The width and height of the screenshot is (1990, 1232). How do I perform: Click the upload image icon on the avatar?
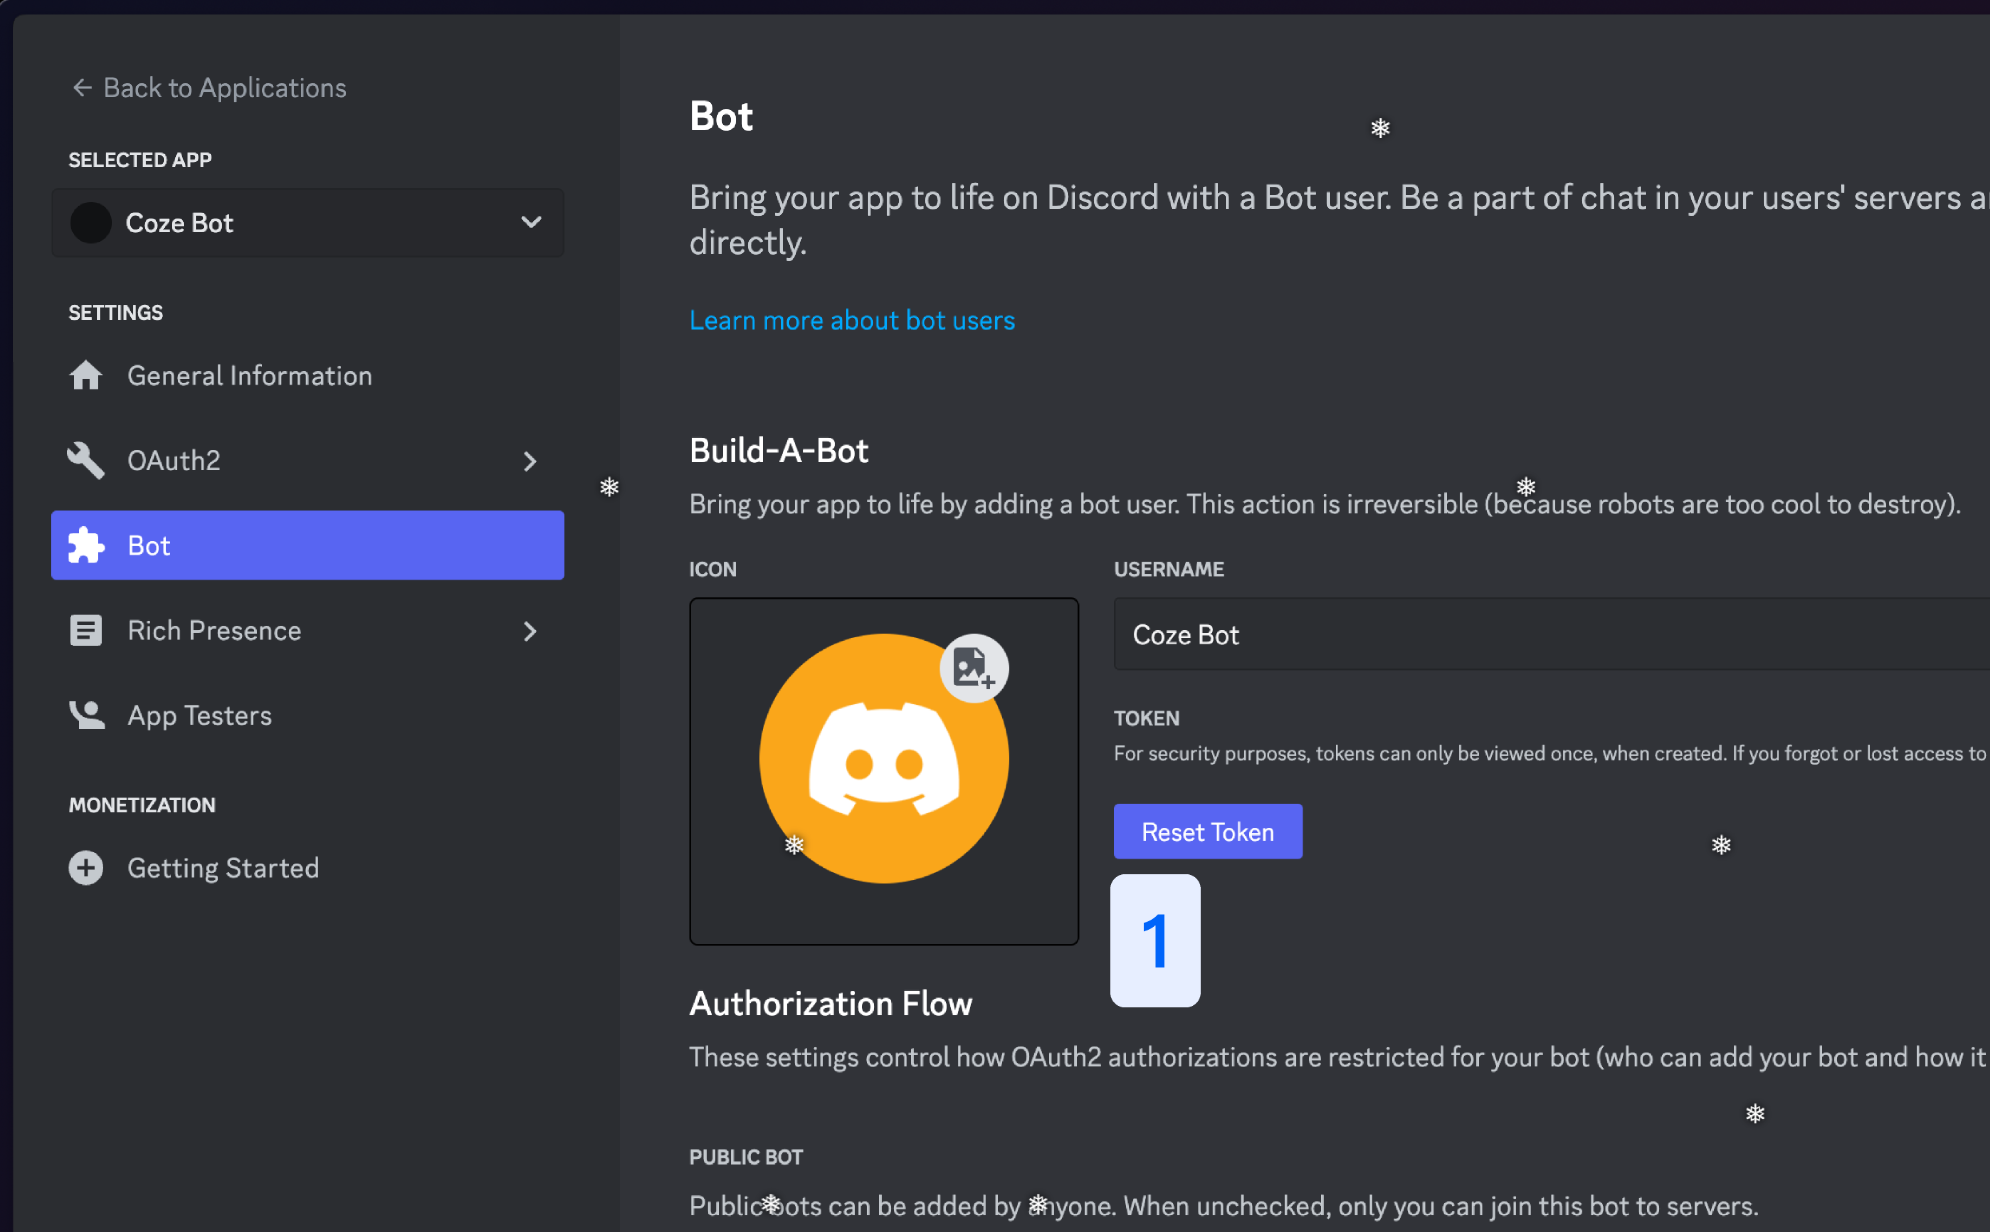point(973,668)
